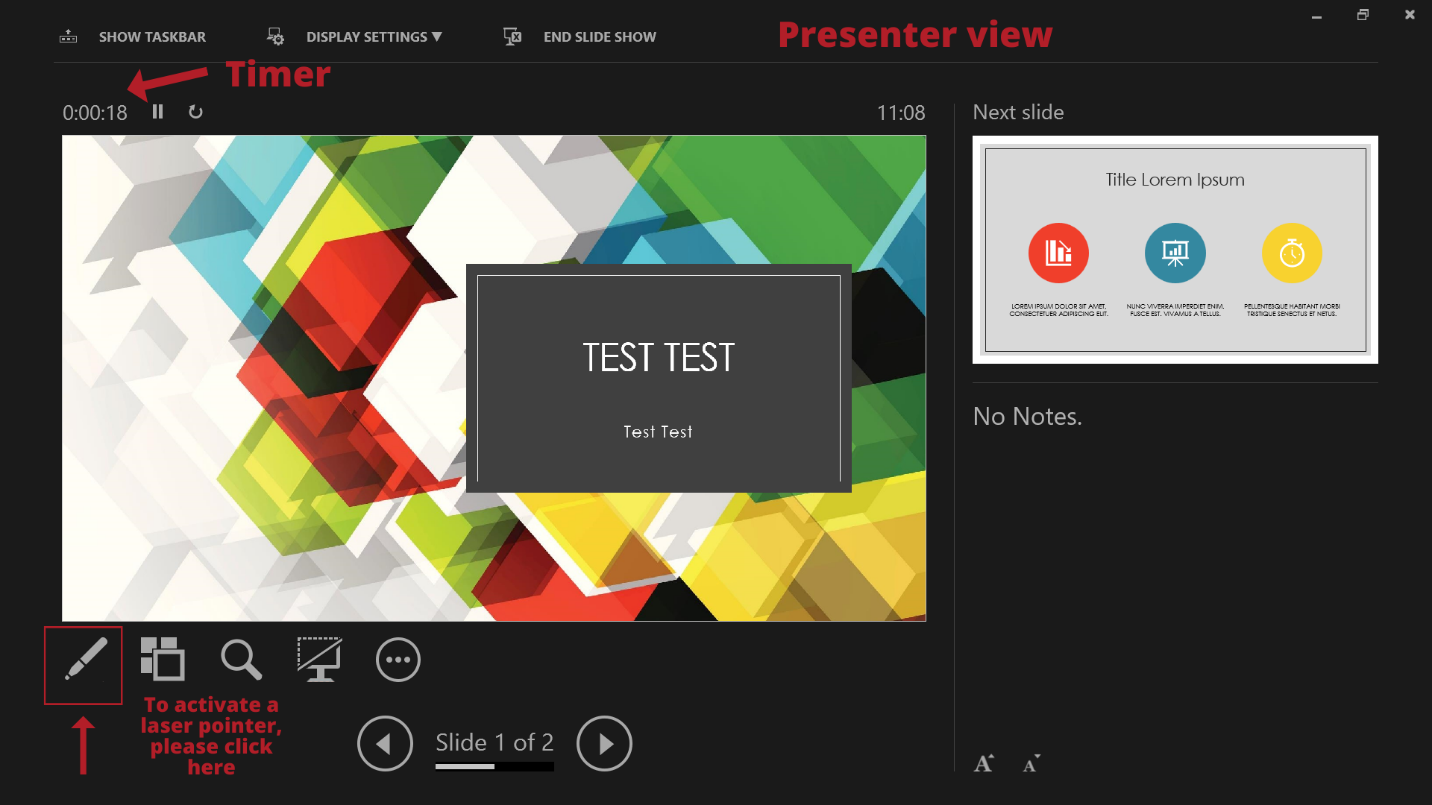This screenshot has width=1432, height=805.
Task: Restart the timer with the reset icon
Action: point(196,112)
